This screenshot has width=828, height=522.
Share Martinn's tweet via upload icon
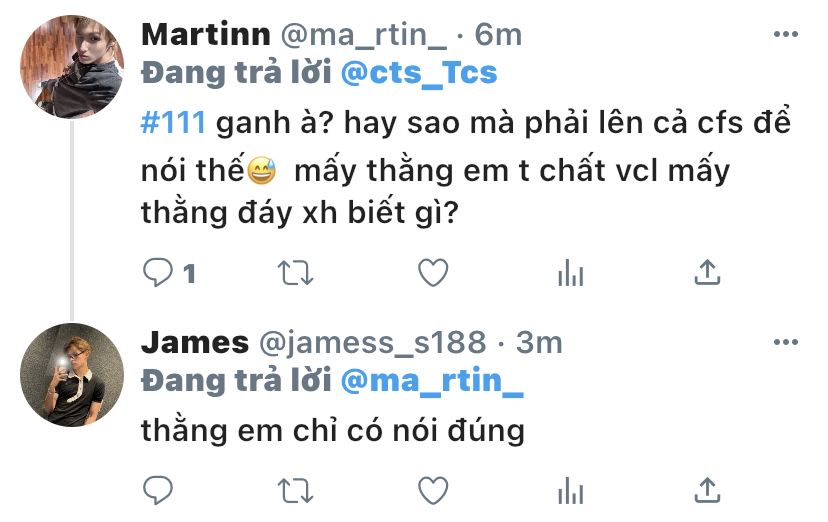(707, 272)
